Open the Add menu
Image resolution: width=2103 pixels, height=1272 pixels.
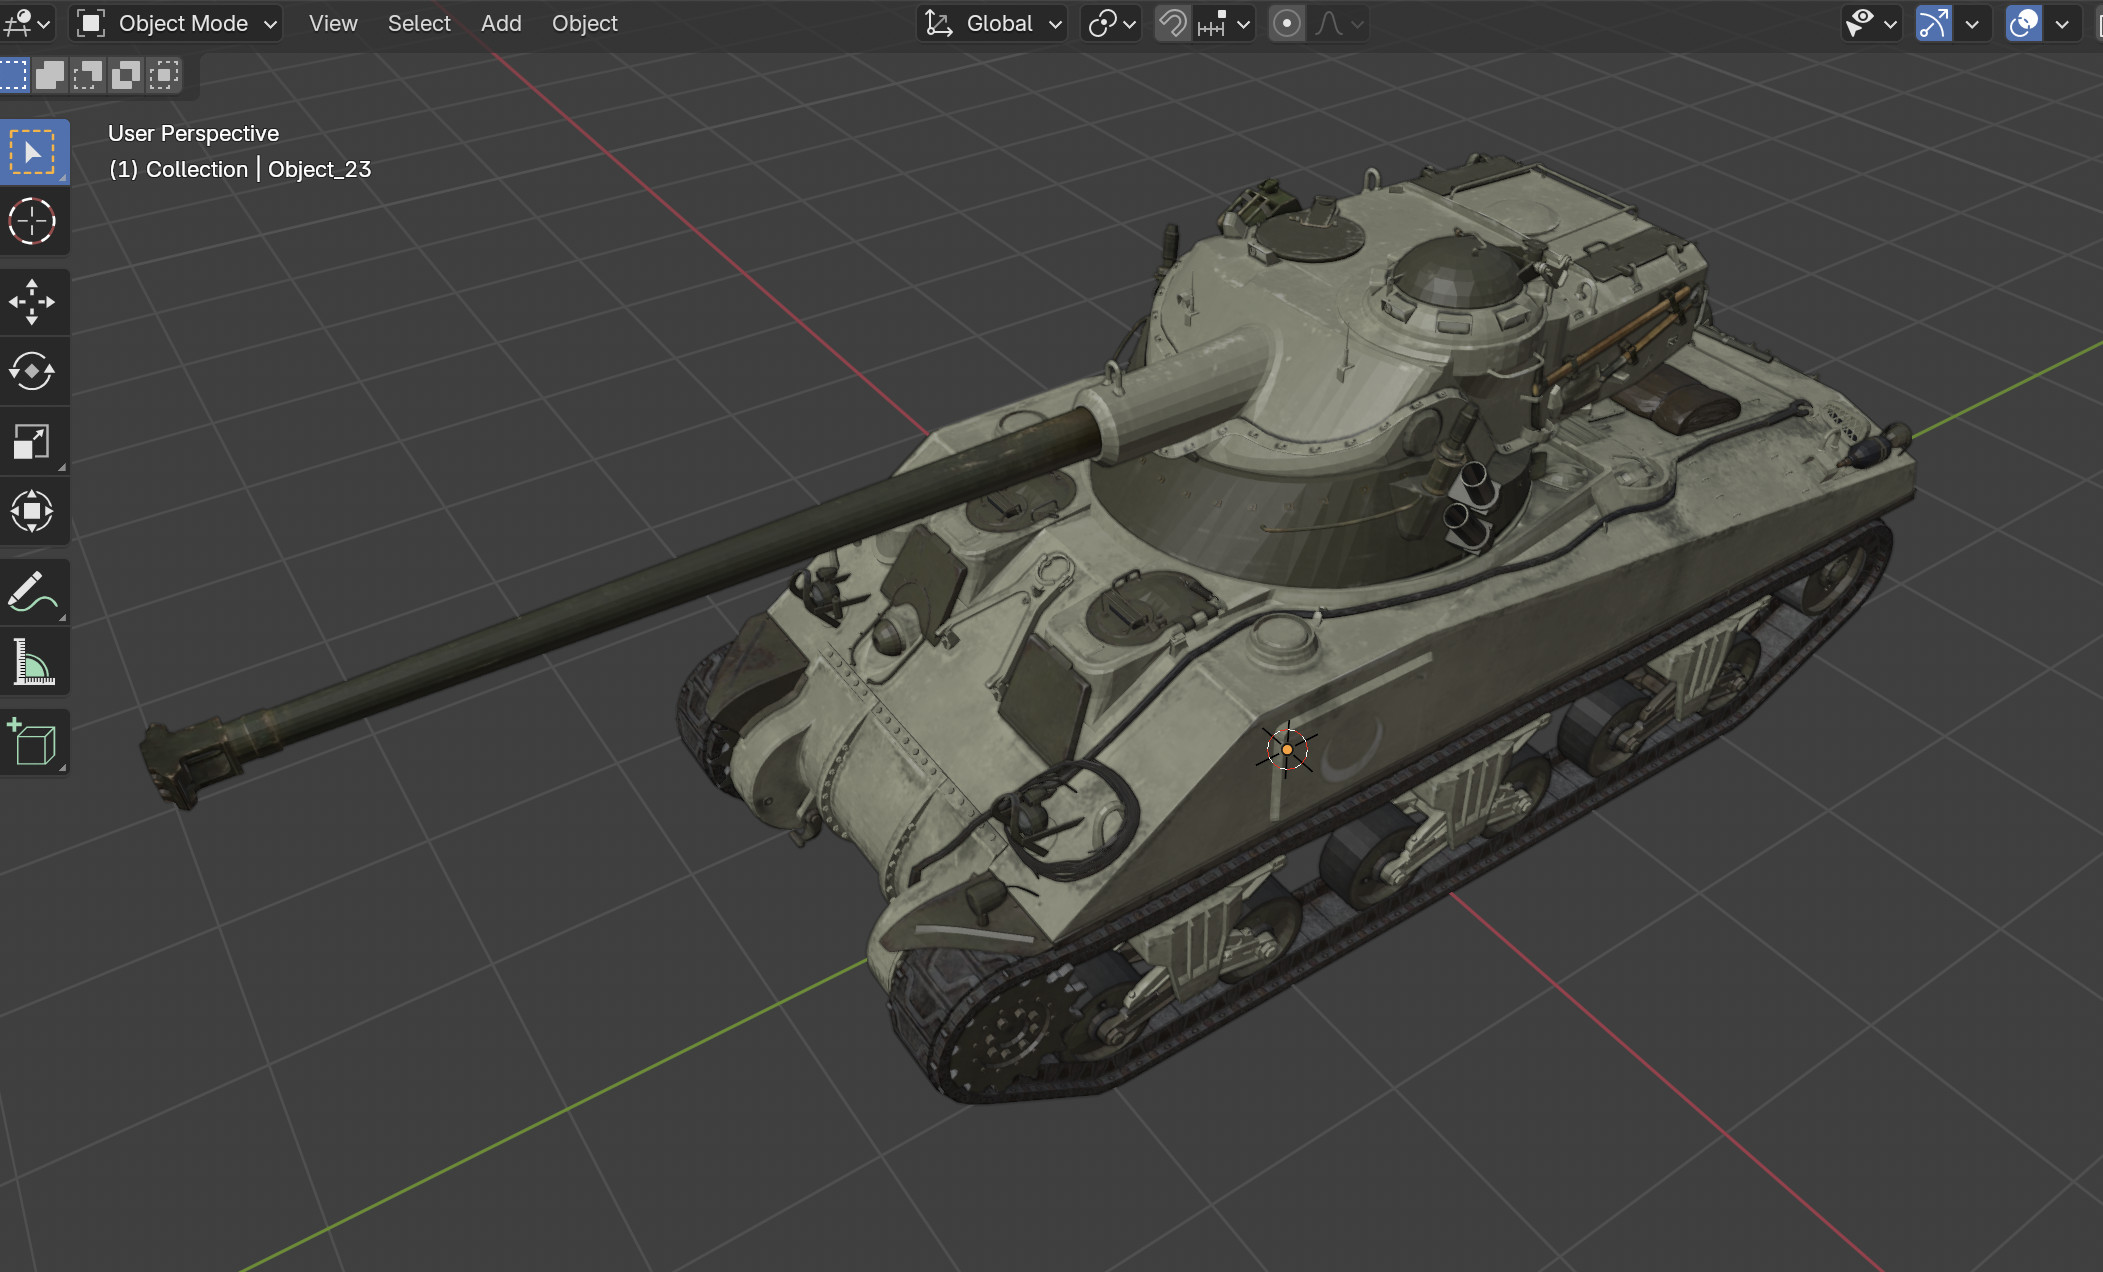coord(501,23)
